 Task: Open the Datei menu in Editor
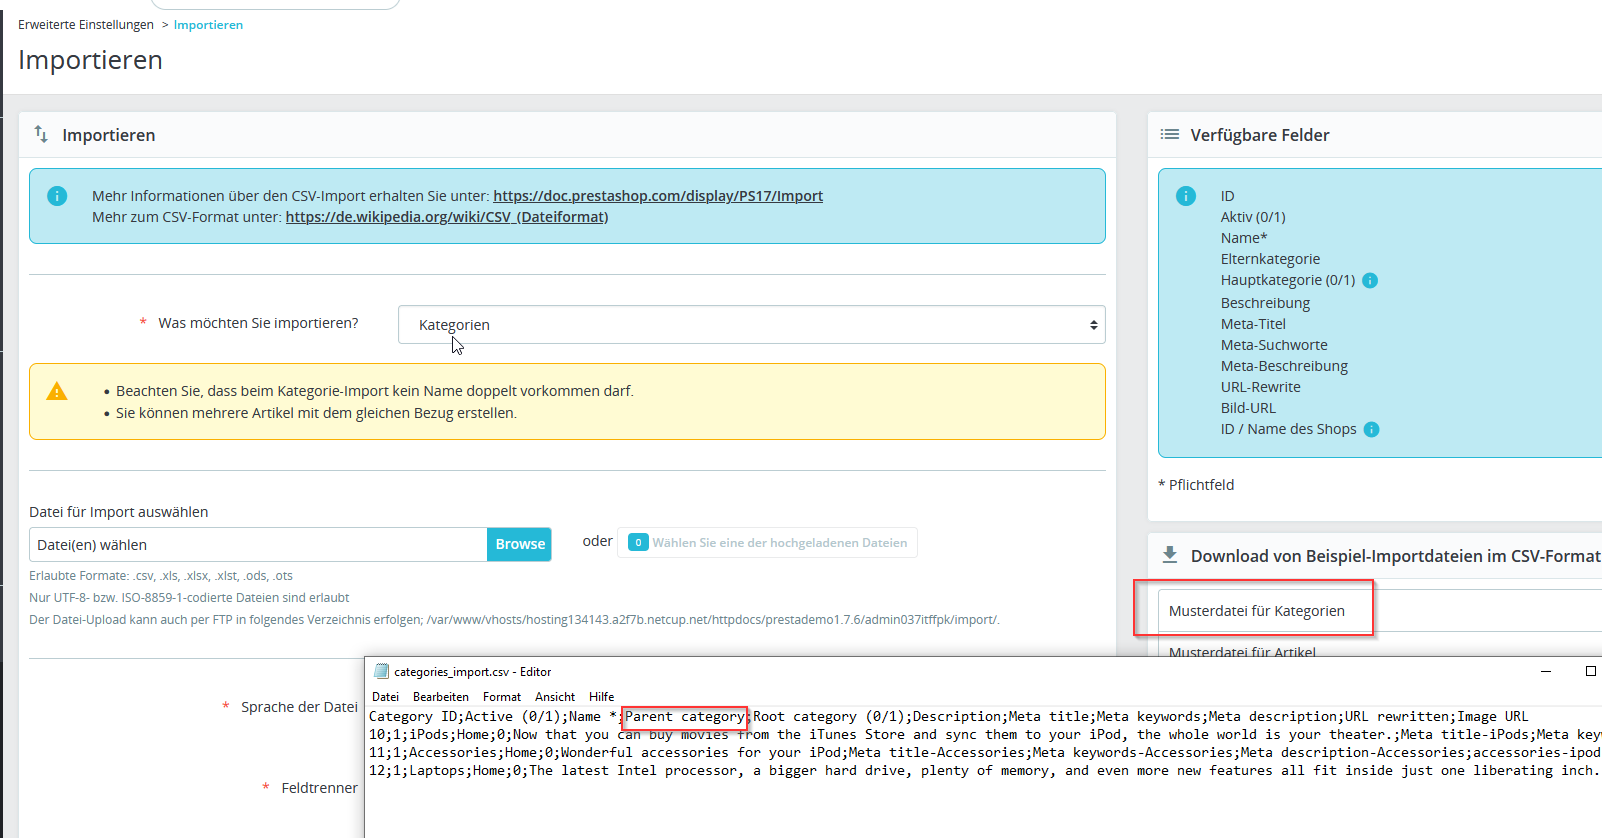click(x=385, y=697)
